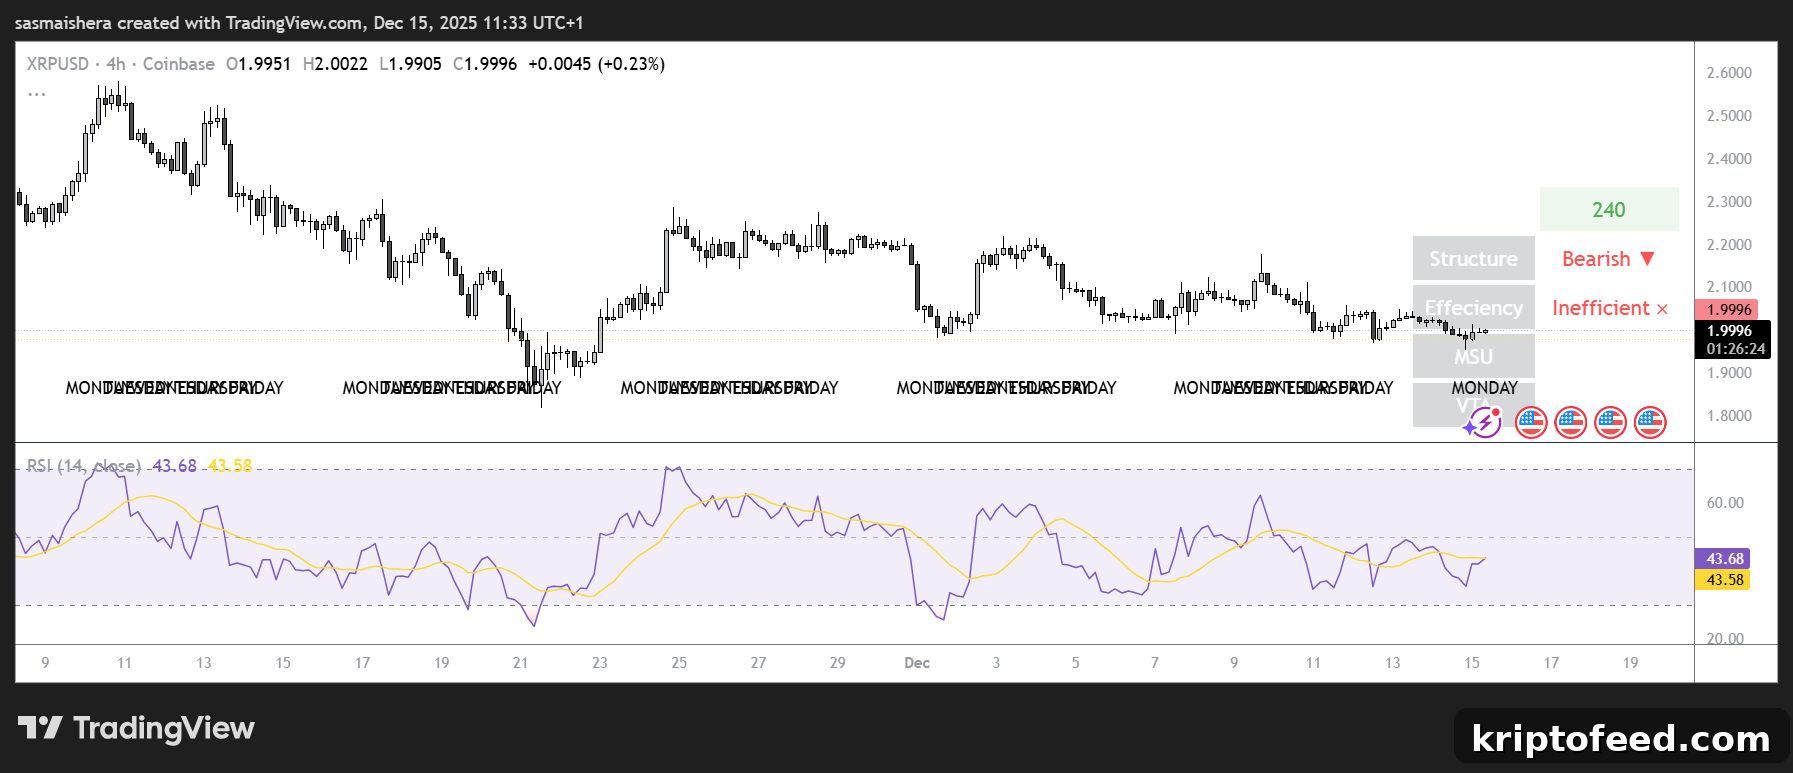1793x773 pixels.
Task: Click the 2.3000 price axis label
Action: pos(1729,202)
